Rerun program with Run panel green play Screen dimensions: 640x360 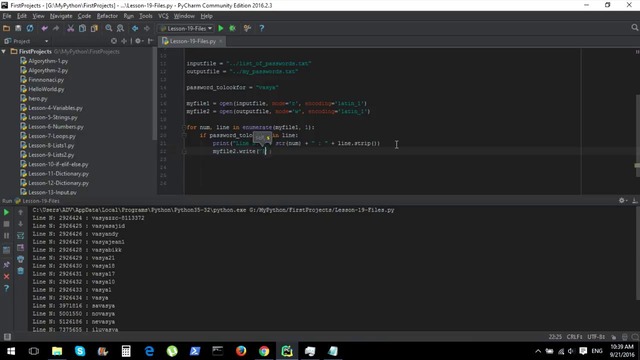(x=6, y=212)
